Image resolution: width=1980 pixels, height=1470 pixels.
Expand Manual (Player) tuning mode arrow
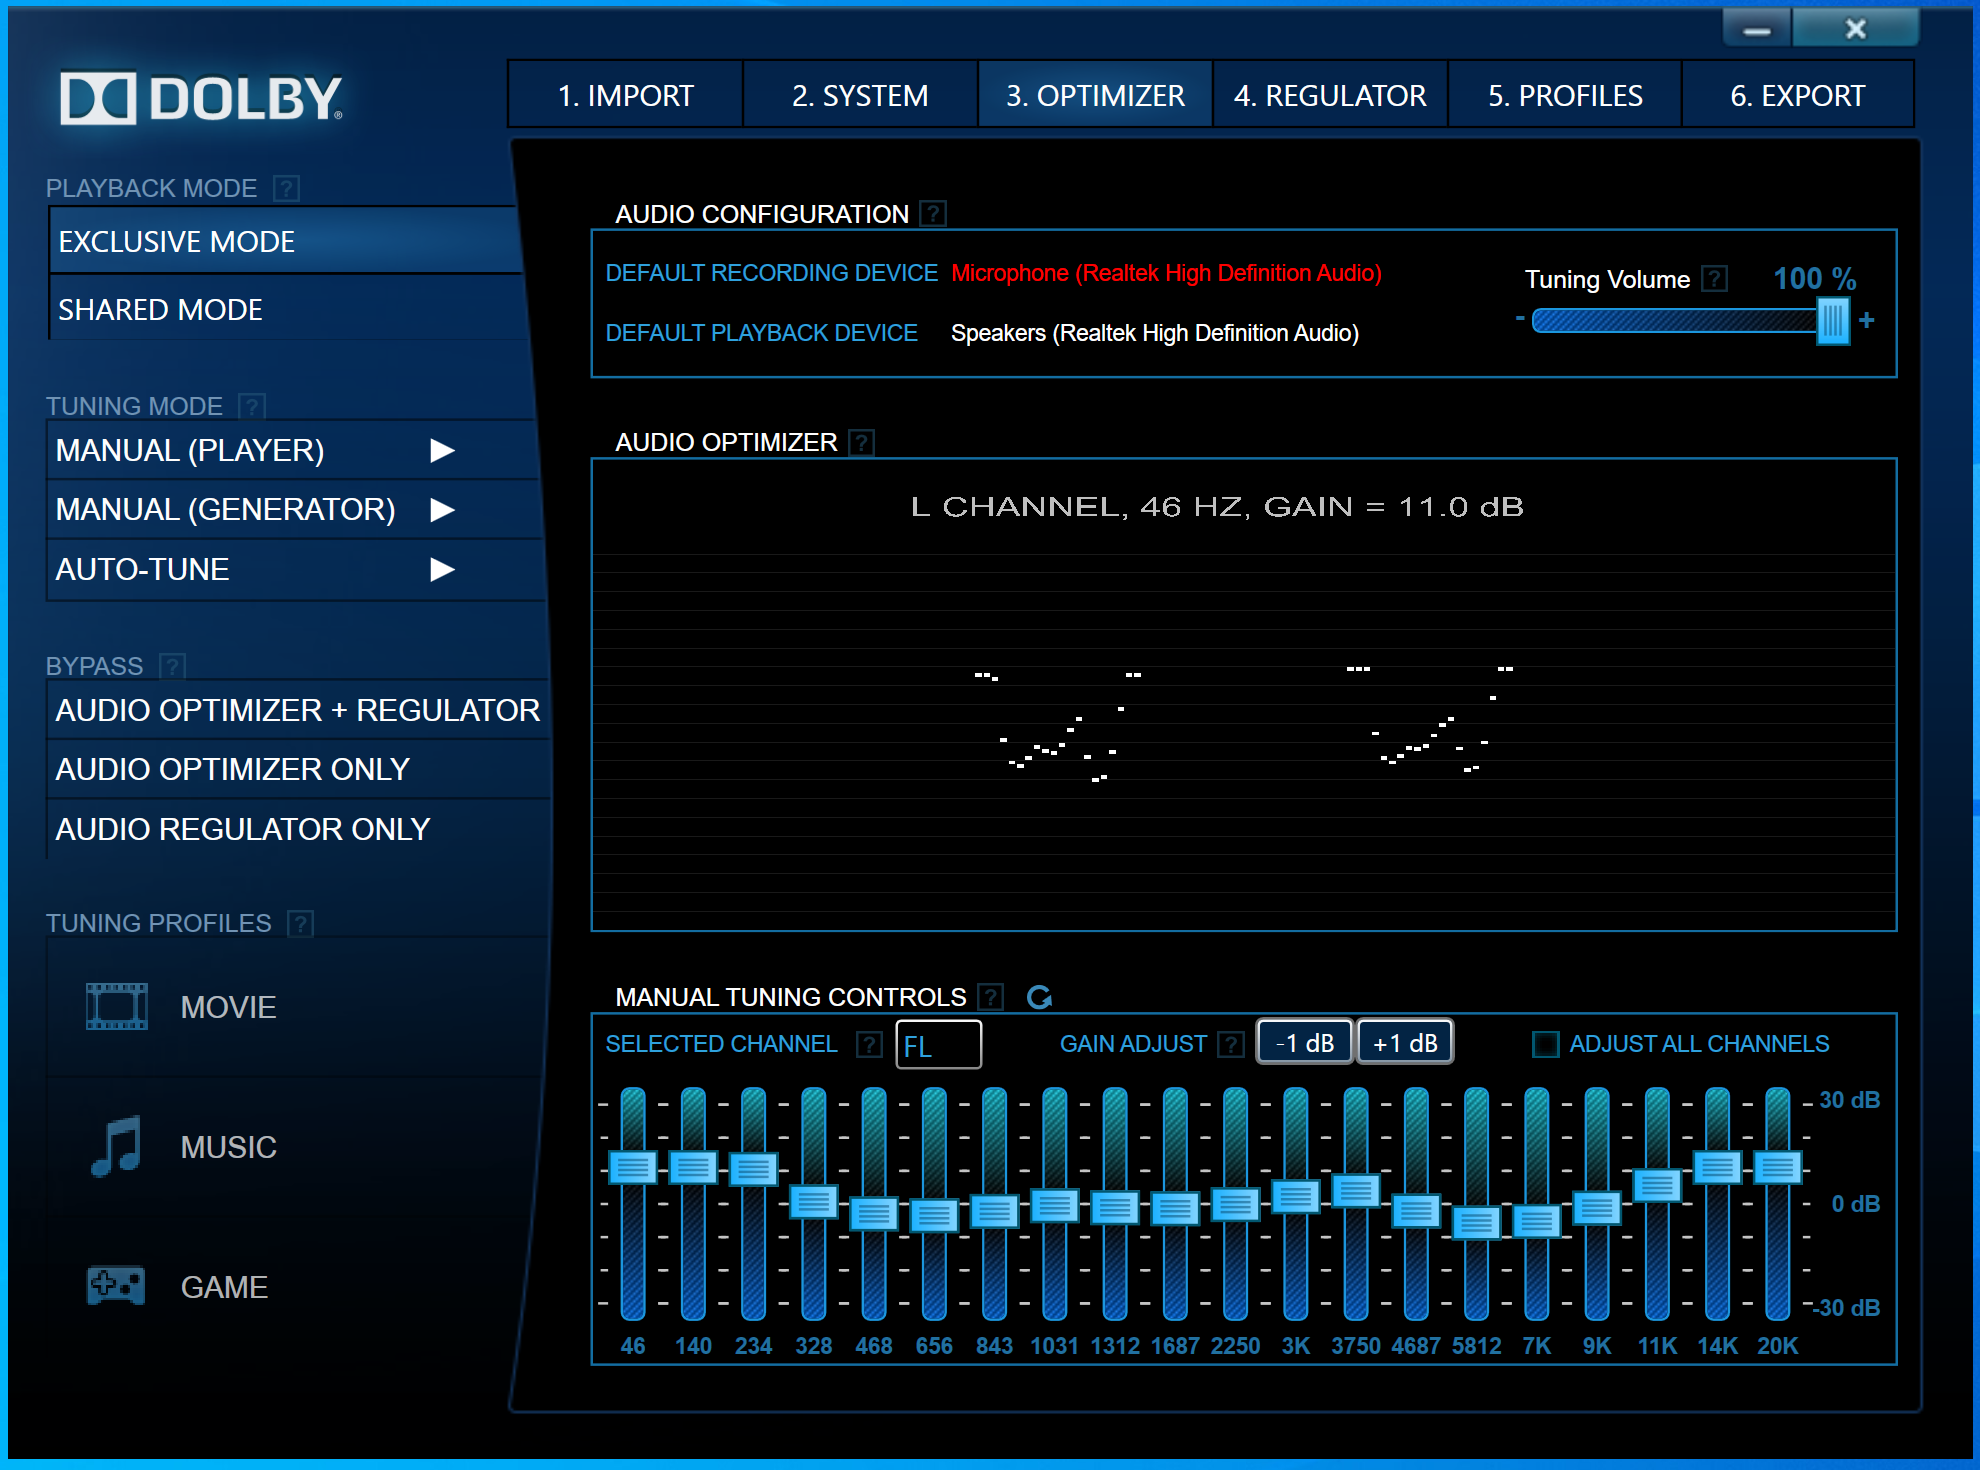442,451
